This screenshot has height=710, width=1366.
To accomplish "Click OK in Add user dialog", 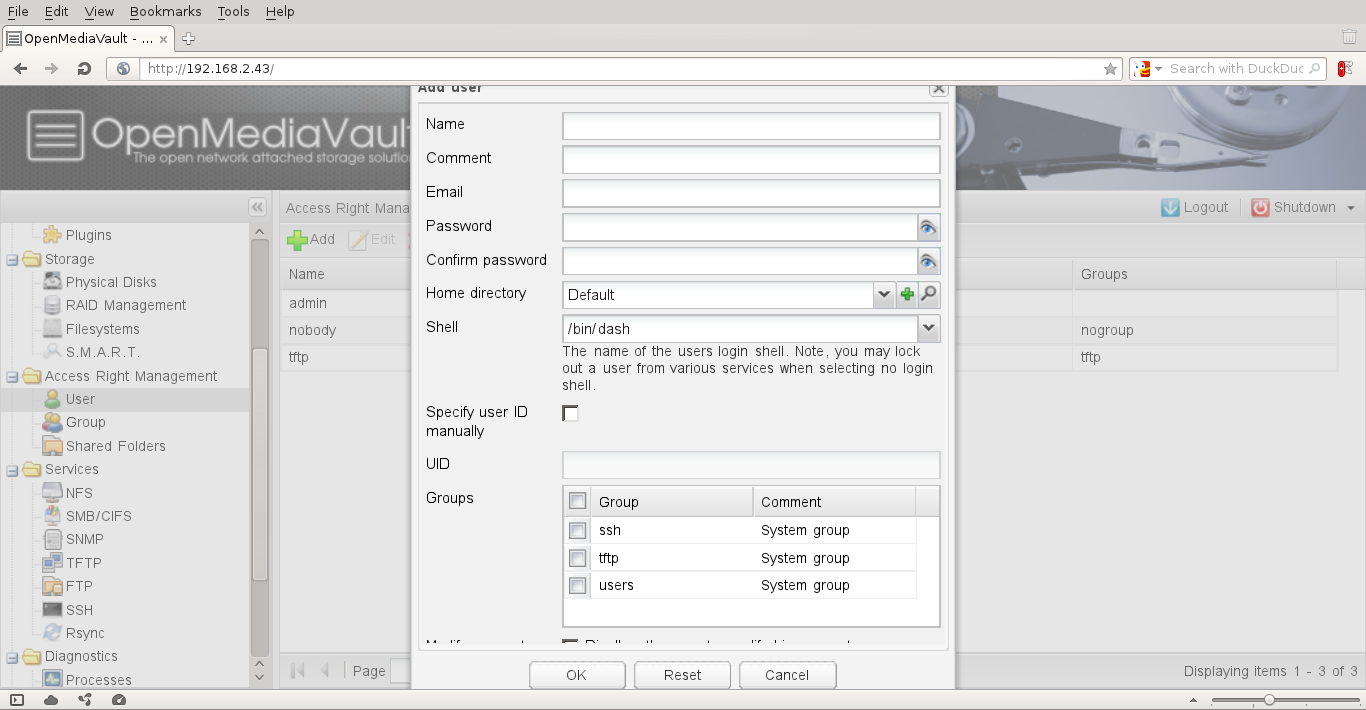I will [x=576, y=675].
